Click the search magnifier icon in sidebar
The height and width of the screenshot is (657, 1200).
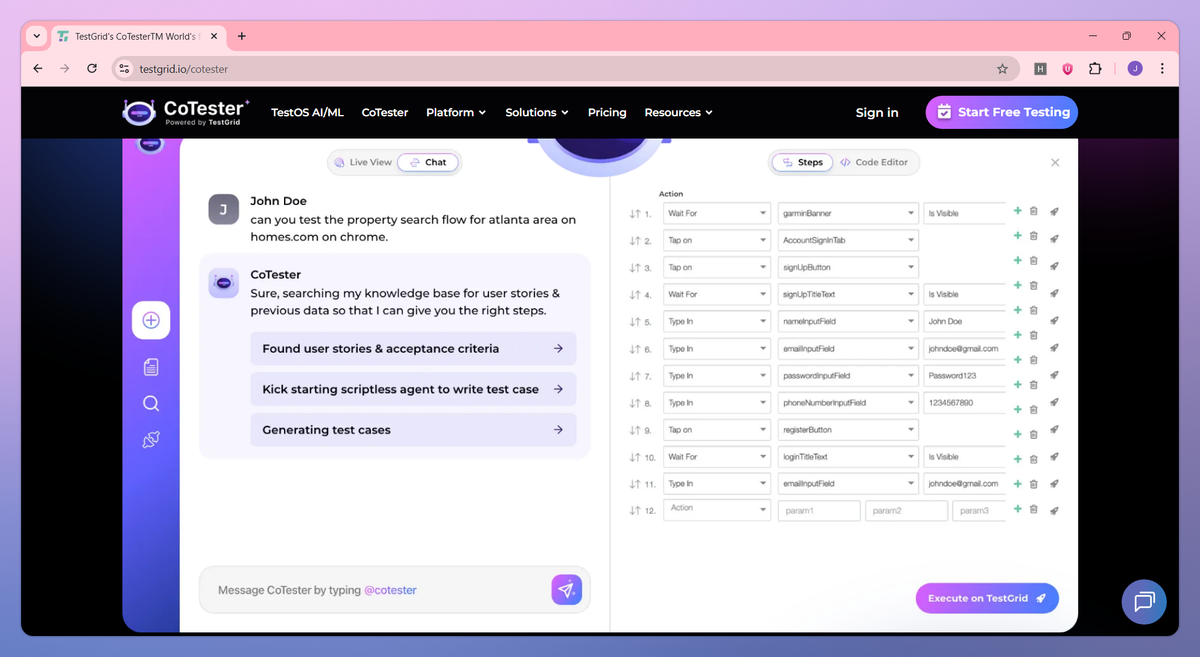[151, 403]
